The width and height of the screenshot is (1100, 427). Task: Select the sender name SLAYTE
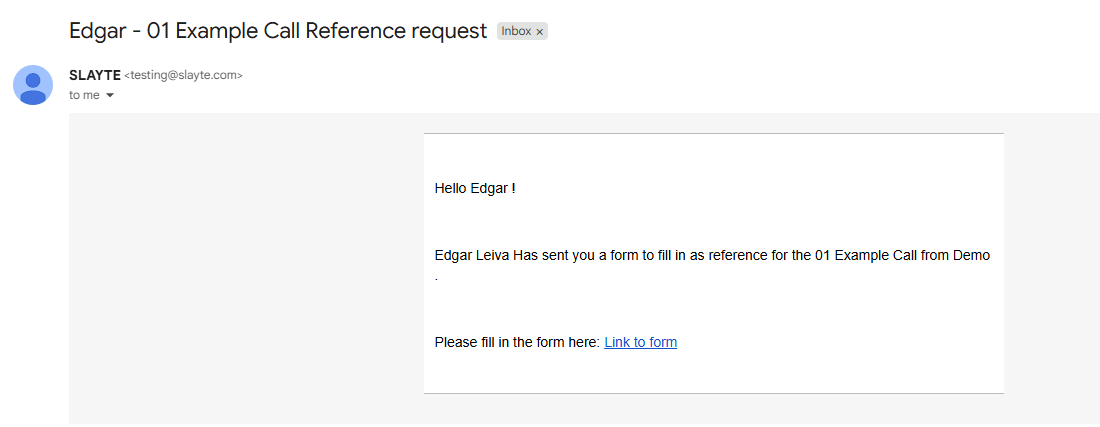(95, 75)
